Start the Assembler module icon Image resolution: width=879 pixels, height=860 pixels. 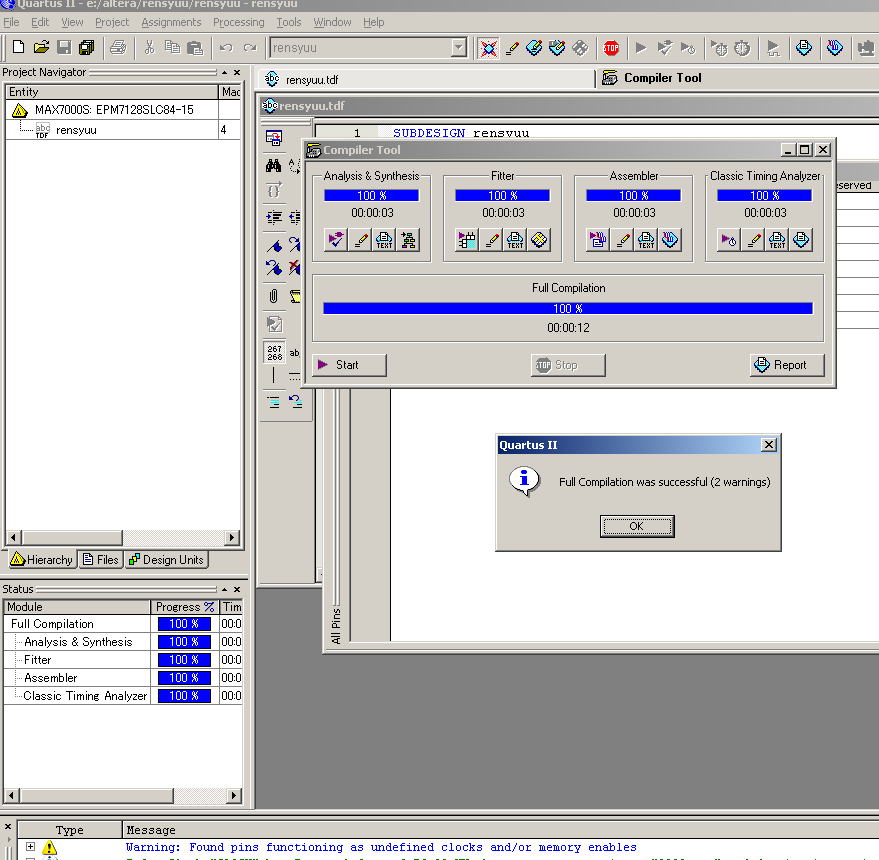point(598,240)
